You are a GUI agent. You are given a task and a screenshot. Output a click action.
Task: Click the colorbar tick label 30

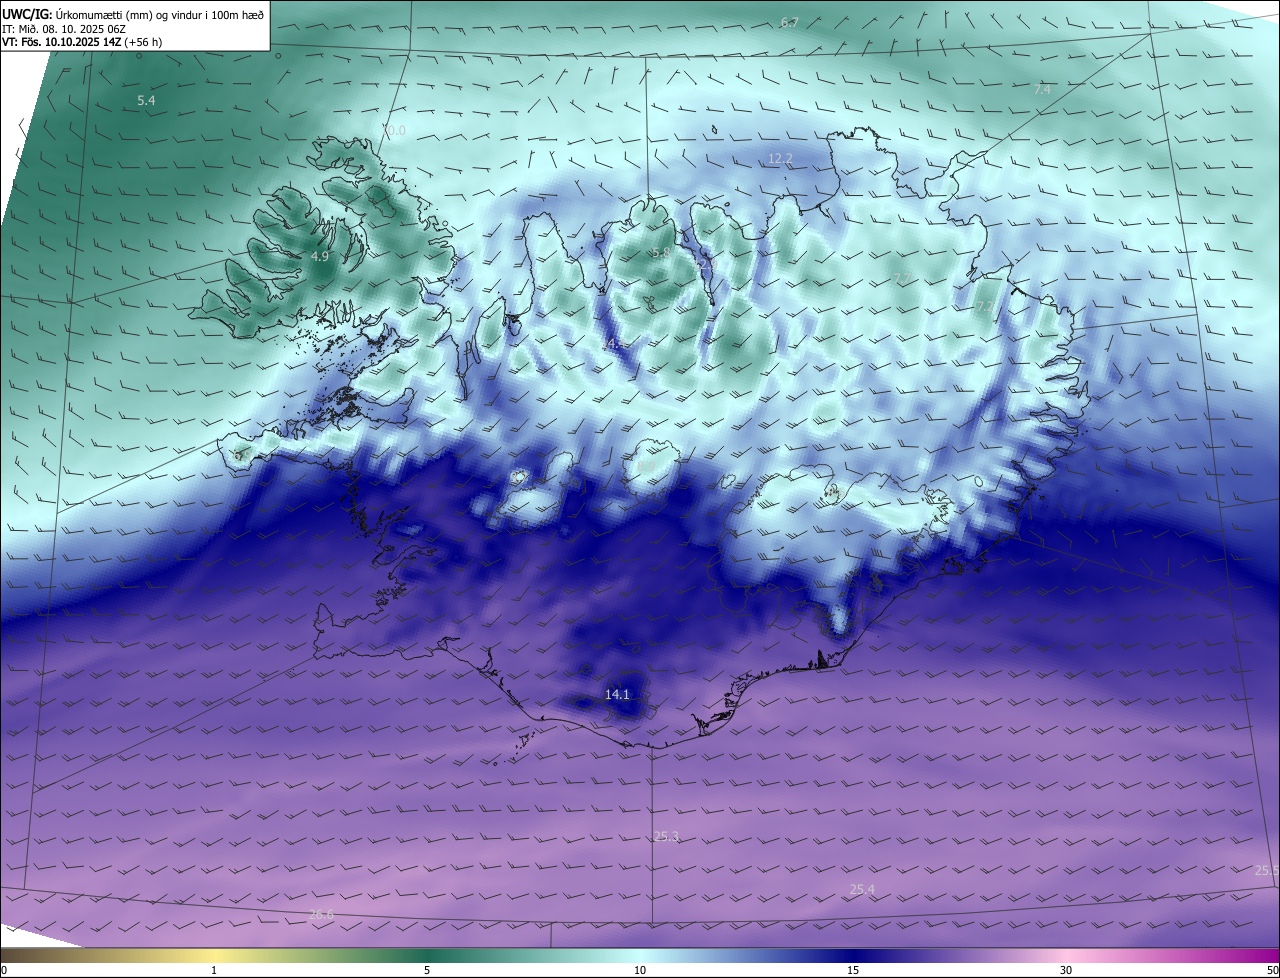tap(1066, 970)
